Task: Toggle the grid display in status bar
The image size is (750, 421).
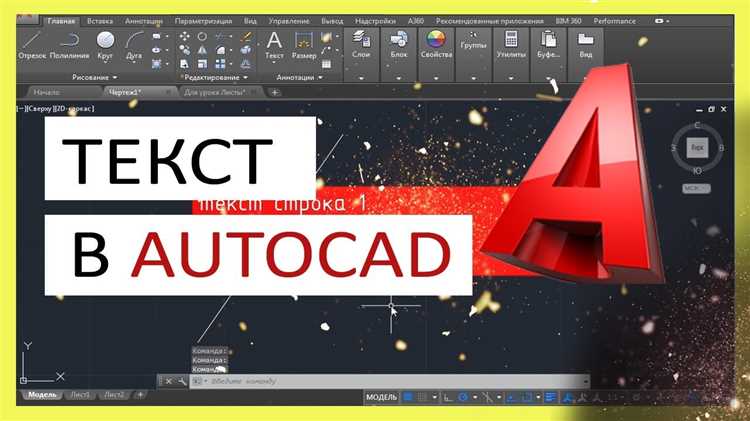Action: 408,397
